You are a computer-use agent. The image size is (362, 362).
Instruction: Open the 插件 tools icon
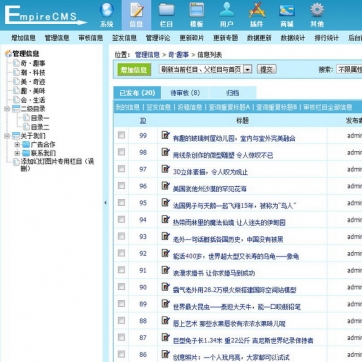(257, 10)
